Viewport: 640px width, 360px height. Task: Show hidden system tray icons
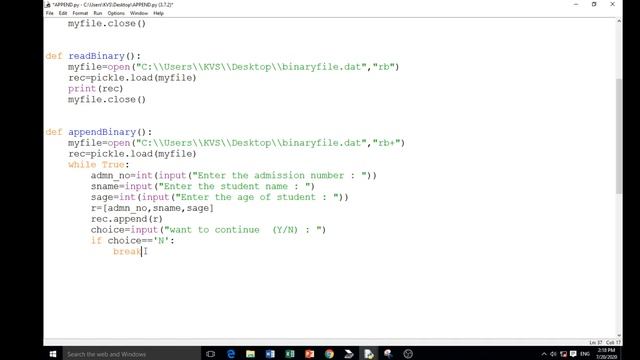(x=544, y=354)
